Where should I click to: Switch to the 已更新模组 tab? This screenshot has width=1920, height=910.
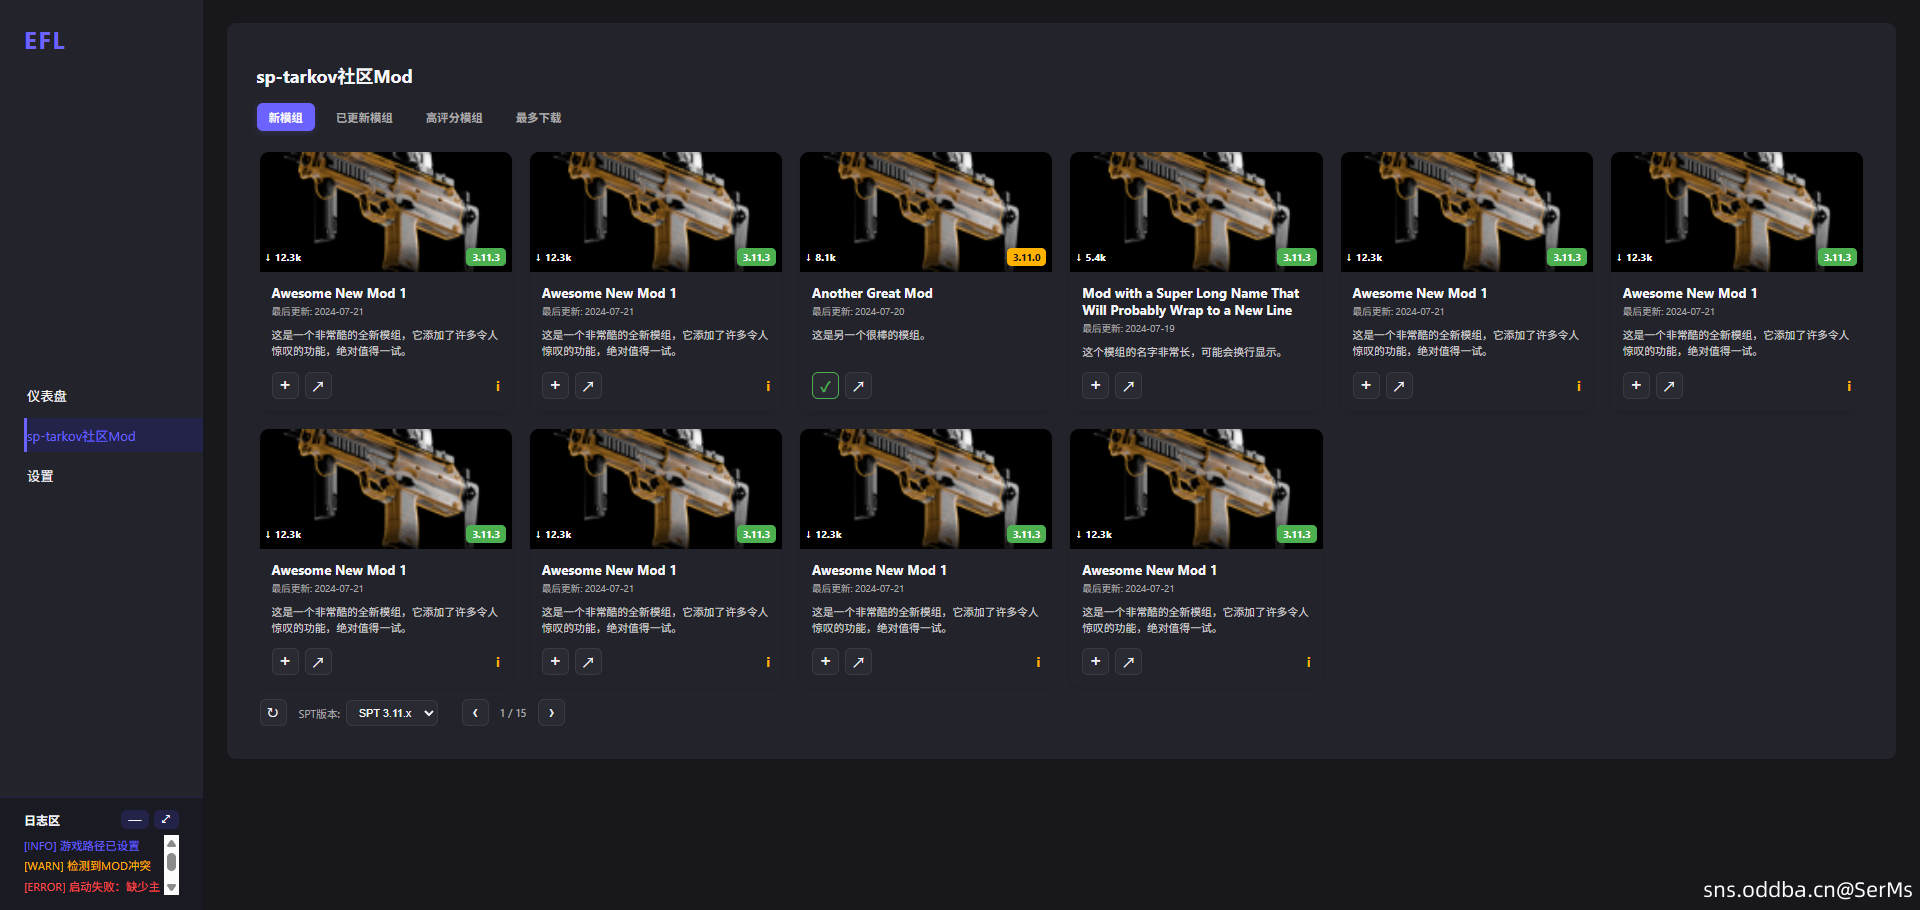click(x=364, y=118)
